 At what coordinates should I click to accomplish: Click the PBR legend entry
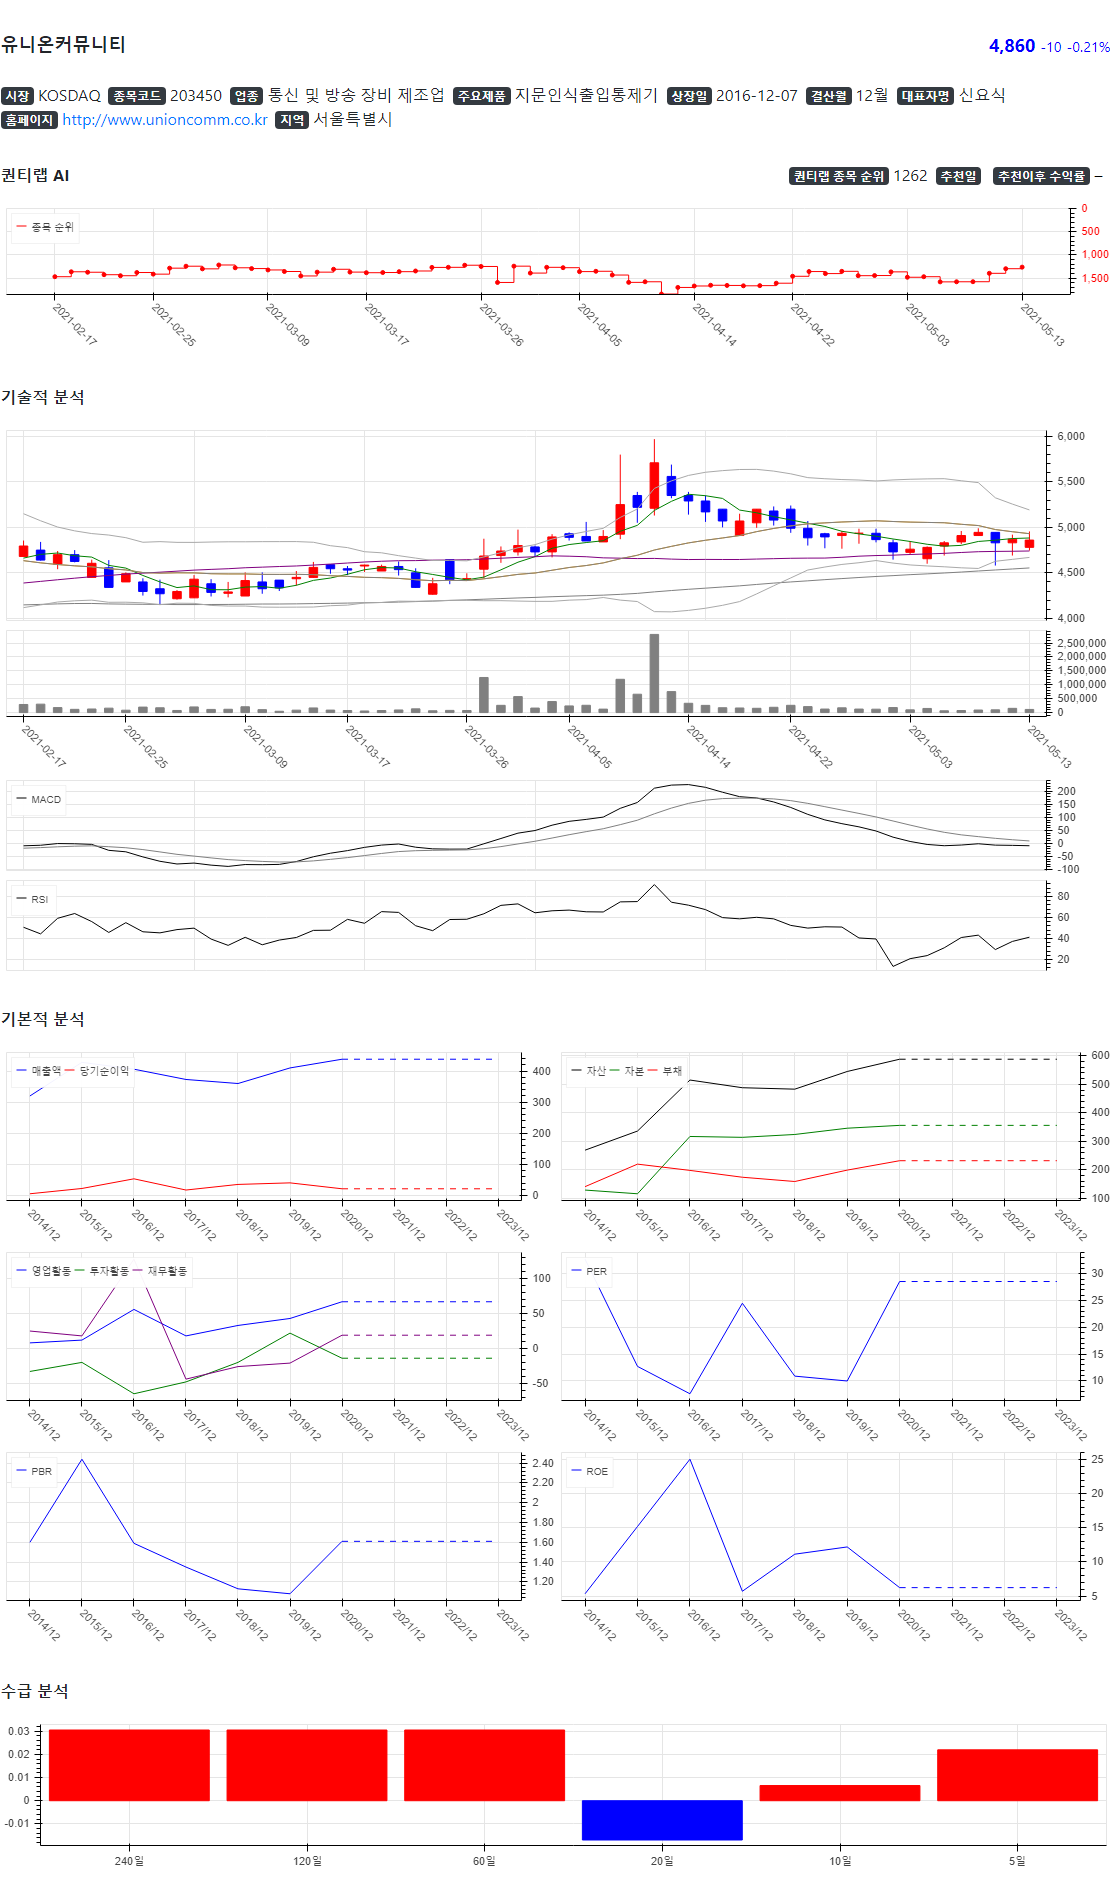[34, 1471]
